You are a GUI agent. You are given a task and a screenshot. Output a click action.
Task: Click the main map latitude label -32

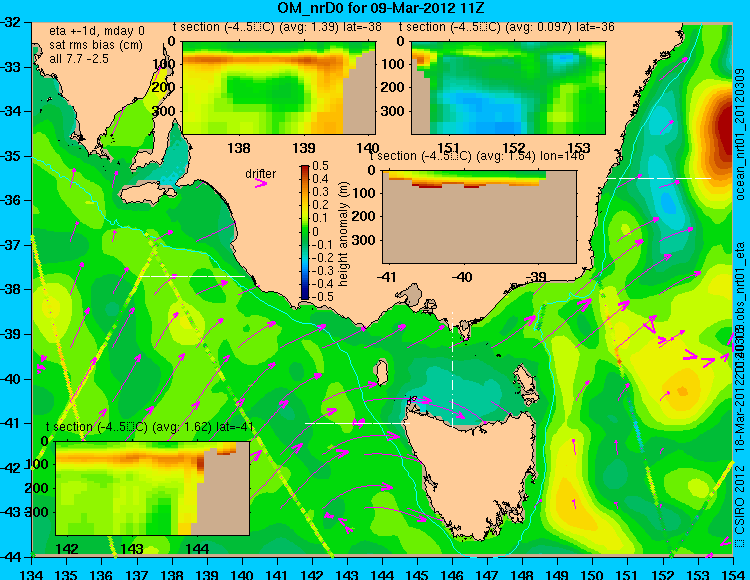click(x=11, y=22)
